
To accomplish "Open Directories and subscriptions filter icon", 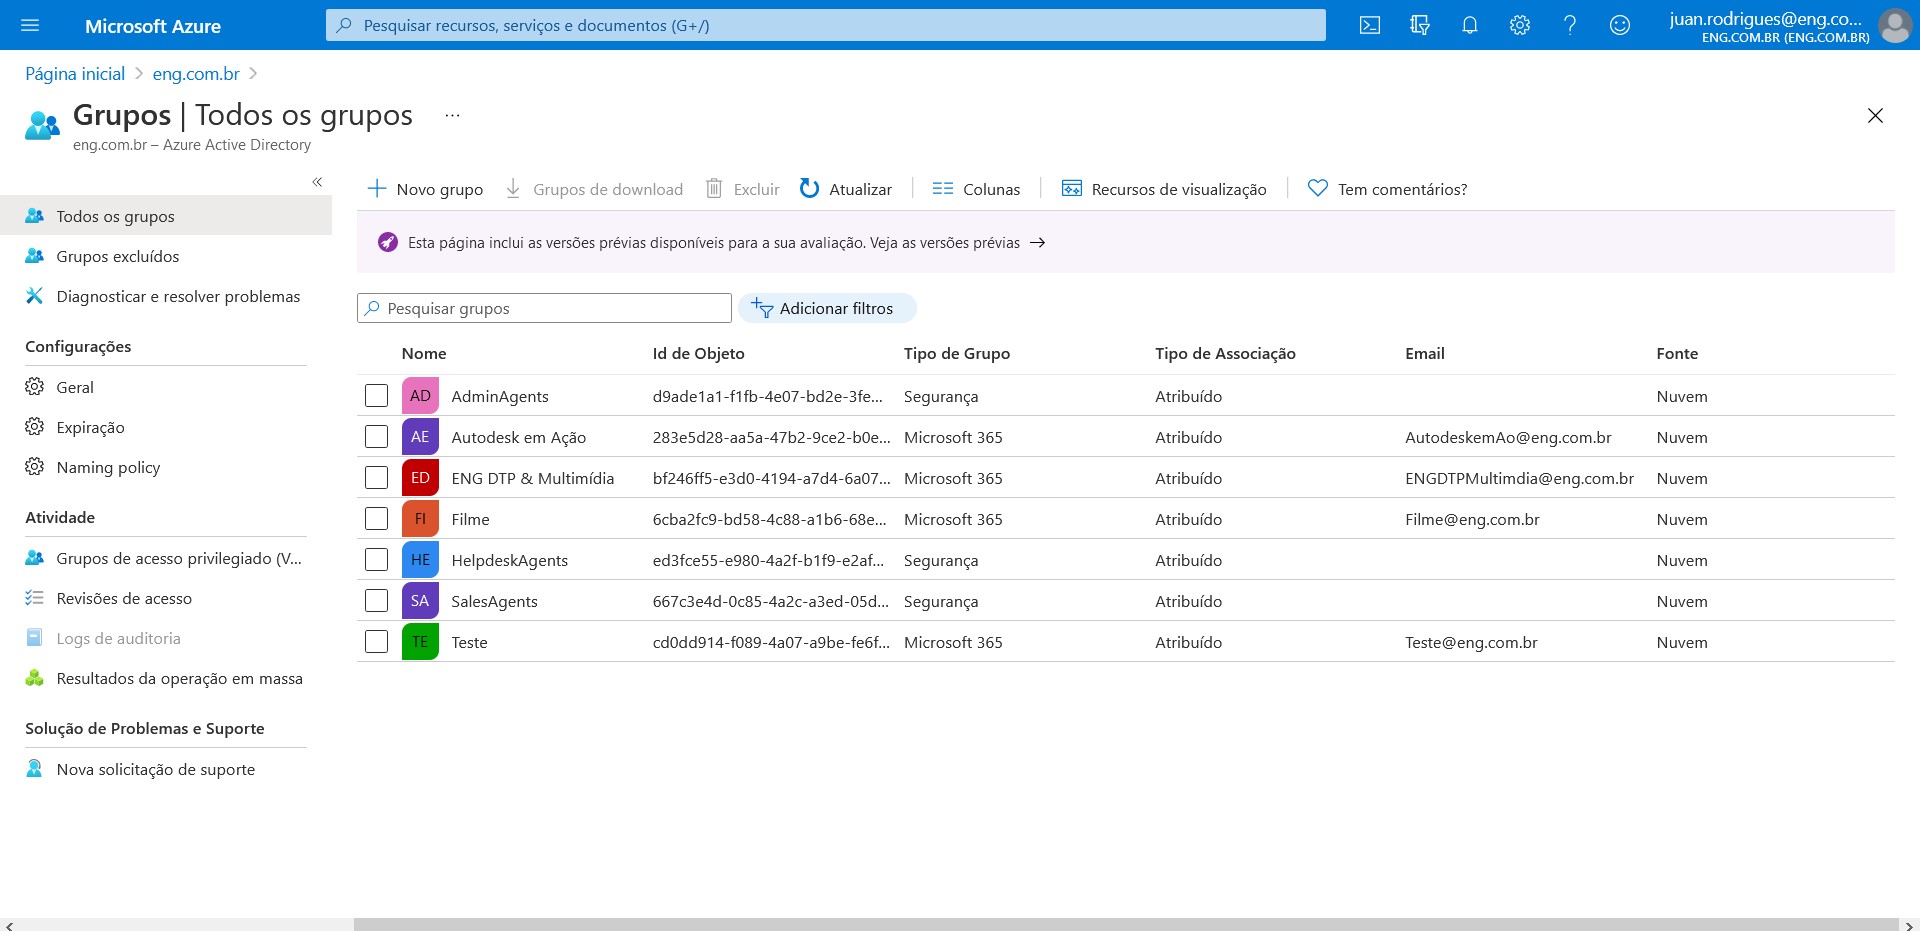I will pyautogui.click(x=1420, y=25).
